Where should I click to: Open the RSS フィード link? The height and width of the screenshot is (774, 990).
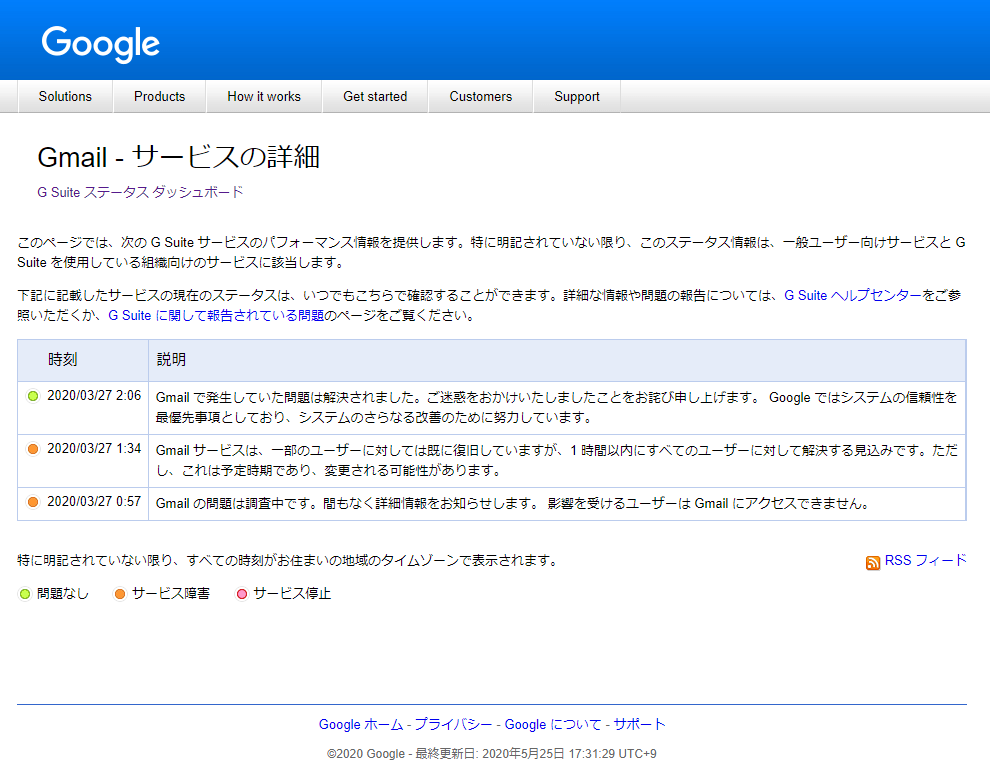click(925, 560)
